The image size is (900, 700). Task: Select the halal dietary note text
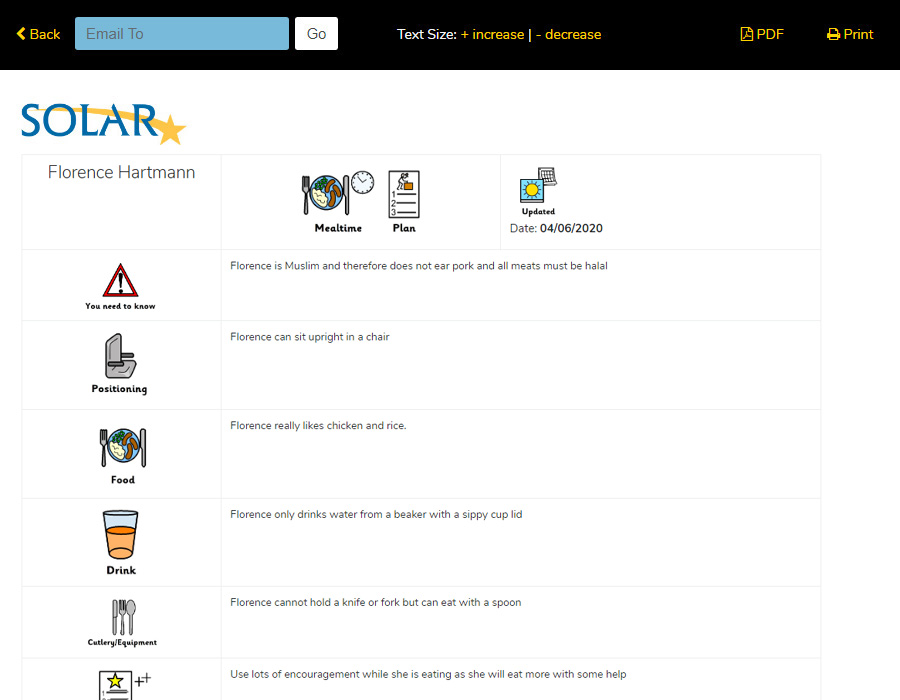point(417,266)
